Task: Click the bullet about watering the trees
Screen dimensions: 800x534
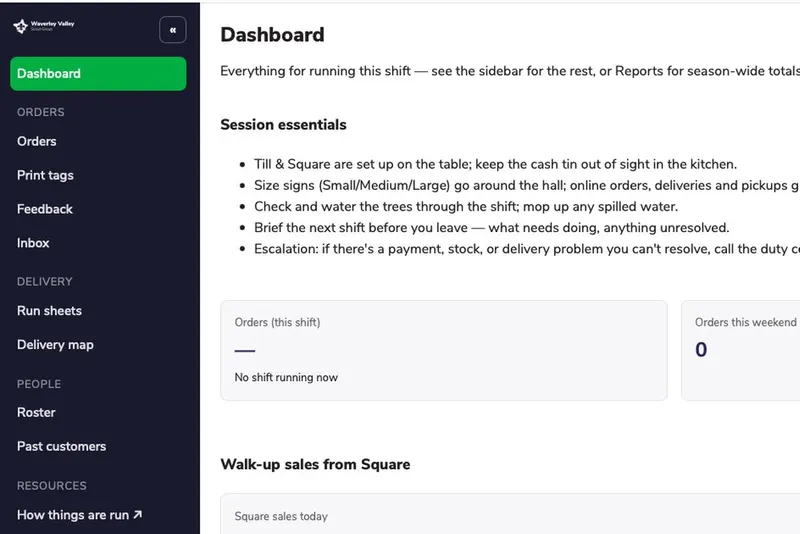Action: (466, 207)
